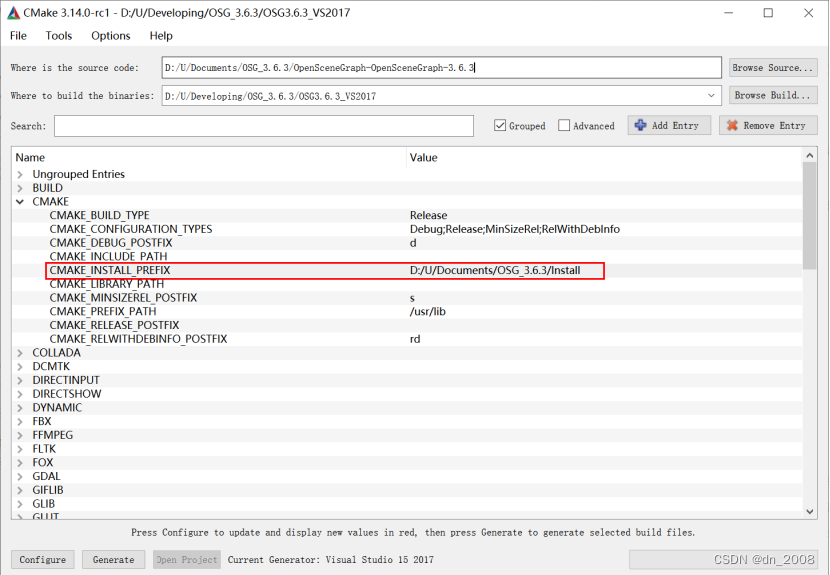Click the scroll down arrow of entries list

click(809, 511)
